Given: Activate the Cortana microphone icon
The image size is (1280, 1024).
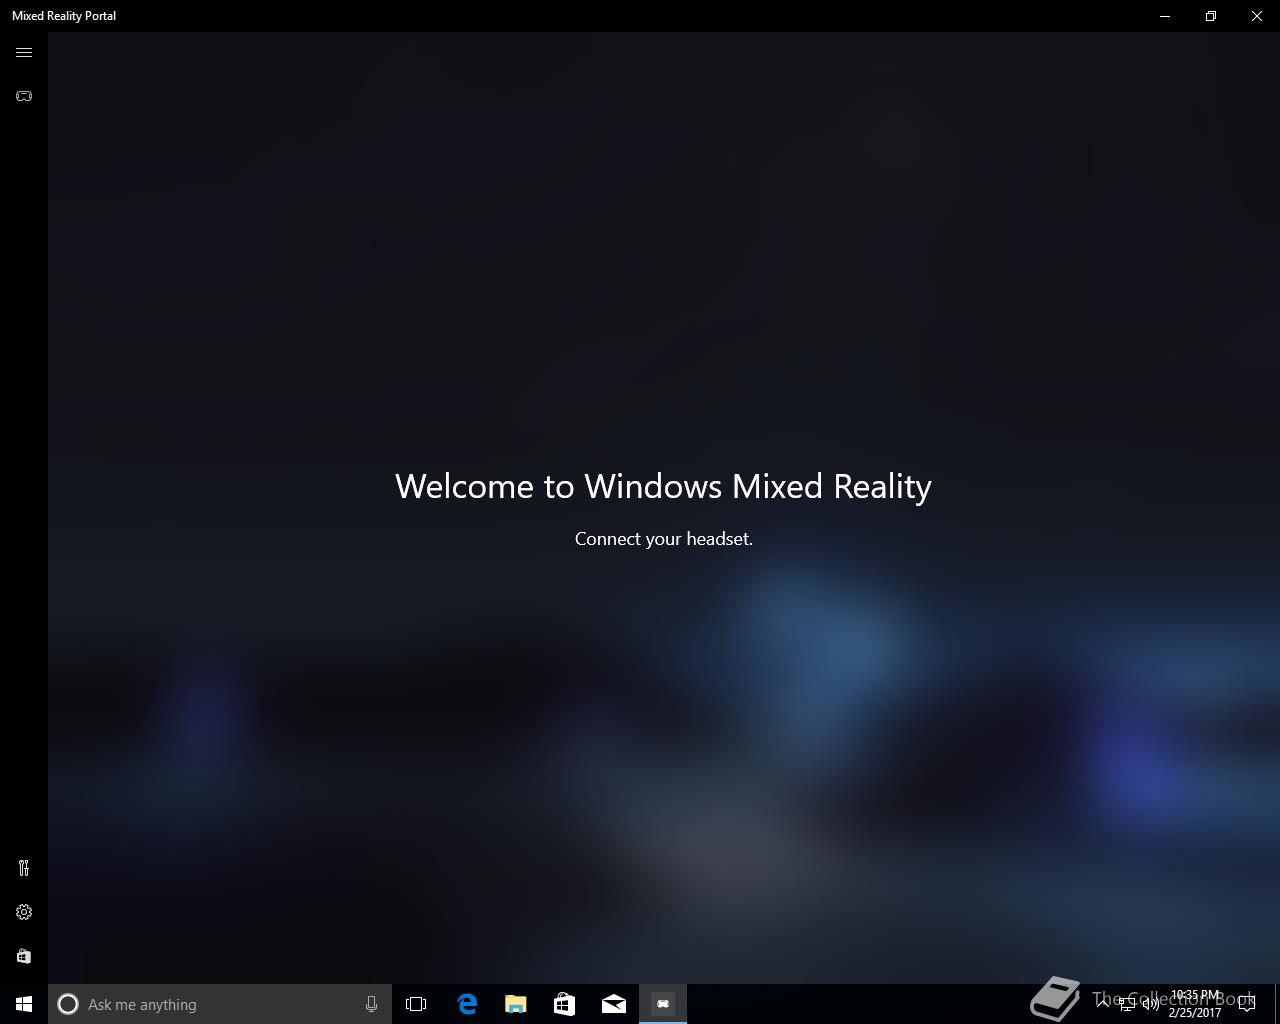Looking at the screenshot, I should click(x=371, y=1004).
